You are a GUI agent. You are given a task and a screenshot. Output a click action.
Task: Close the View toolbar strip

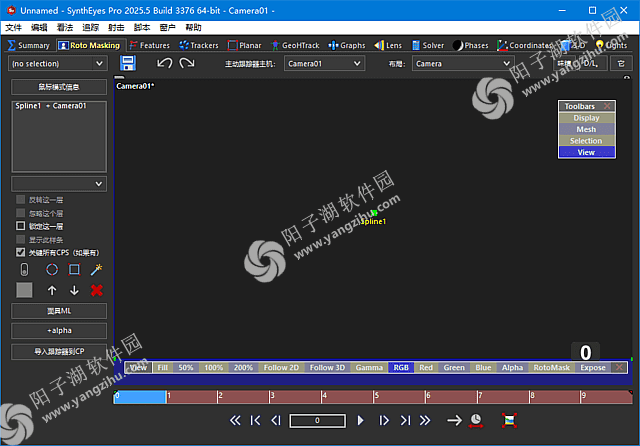[x=619, y=368]
